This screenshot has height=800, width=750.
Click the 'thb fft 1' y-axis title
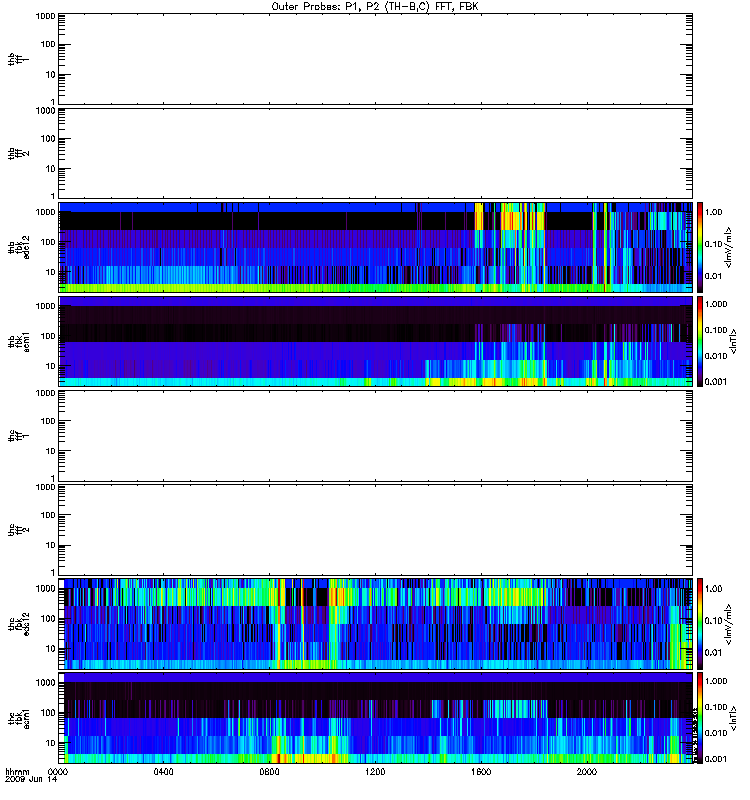coord(19,59)
